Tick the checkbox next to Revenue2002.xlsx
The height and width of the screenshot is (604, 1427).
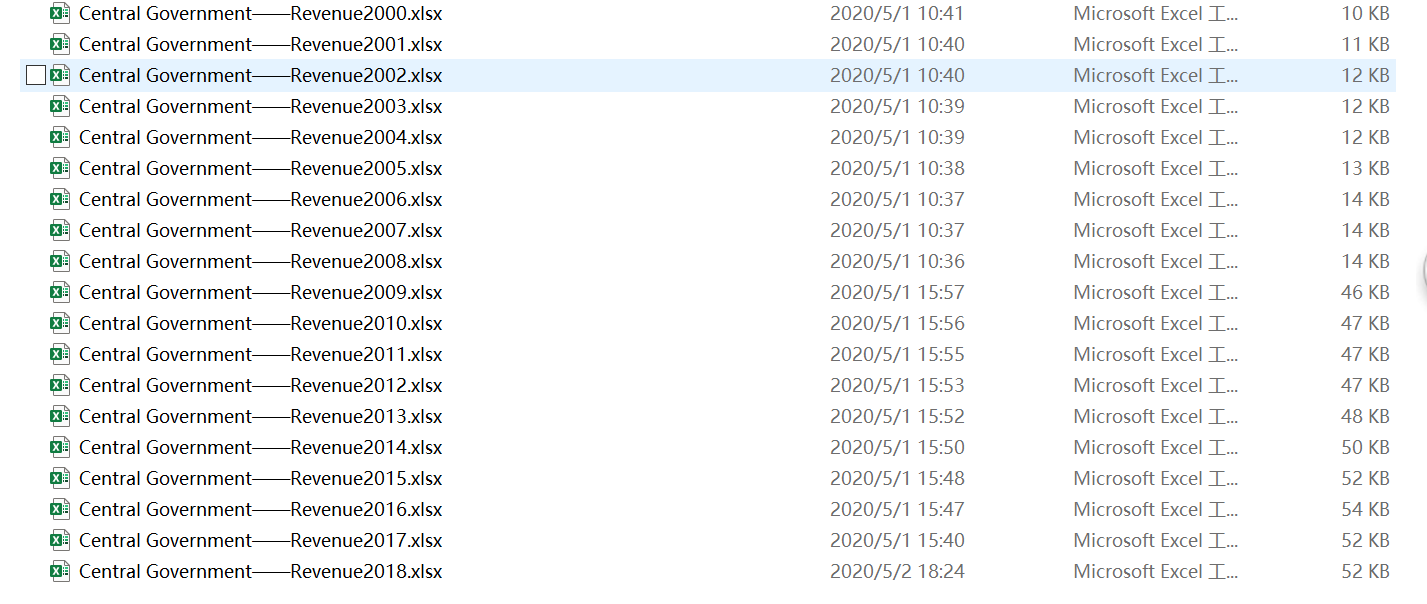[x=36, y=75]
